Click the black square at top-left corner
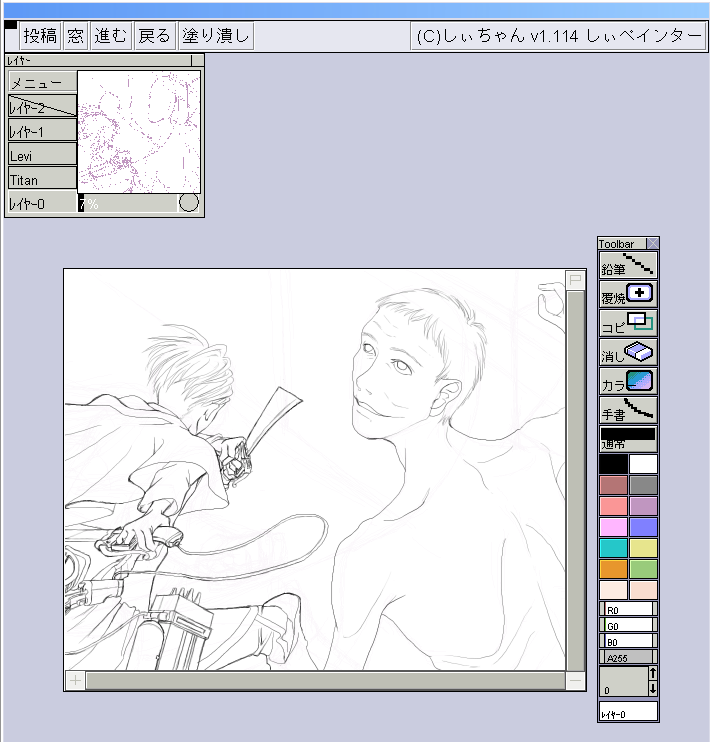This screenshot has height=742, width=710. 11,25
